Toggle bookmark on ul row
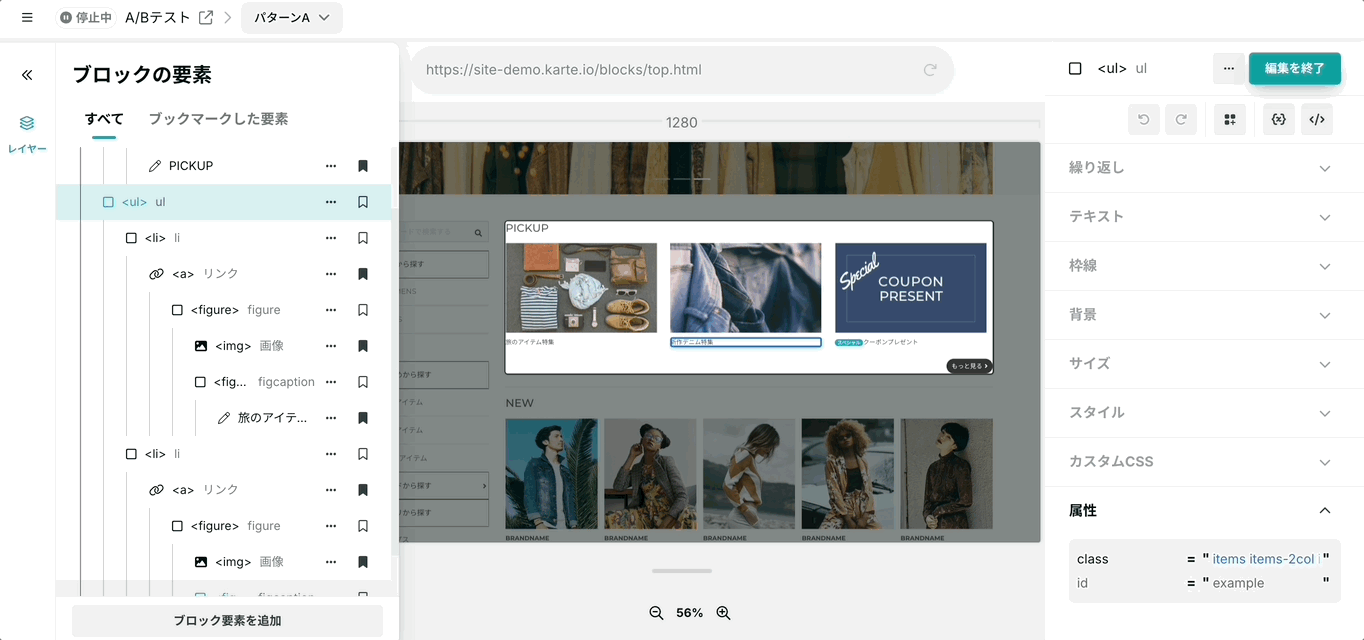Viewport: 1364px width, 640px height. point(363,202)
